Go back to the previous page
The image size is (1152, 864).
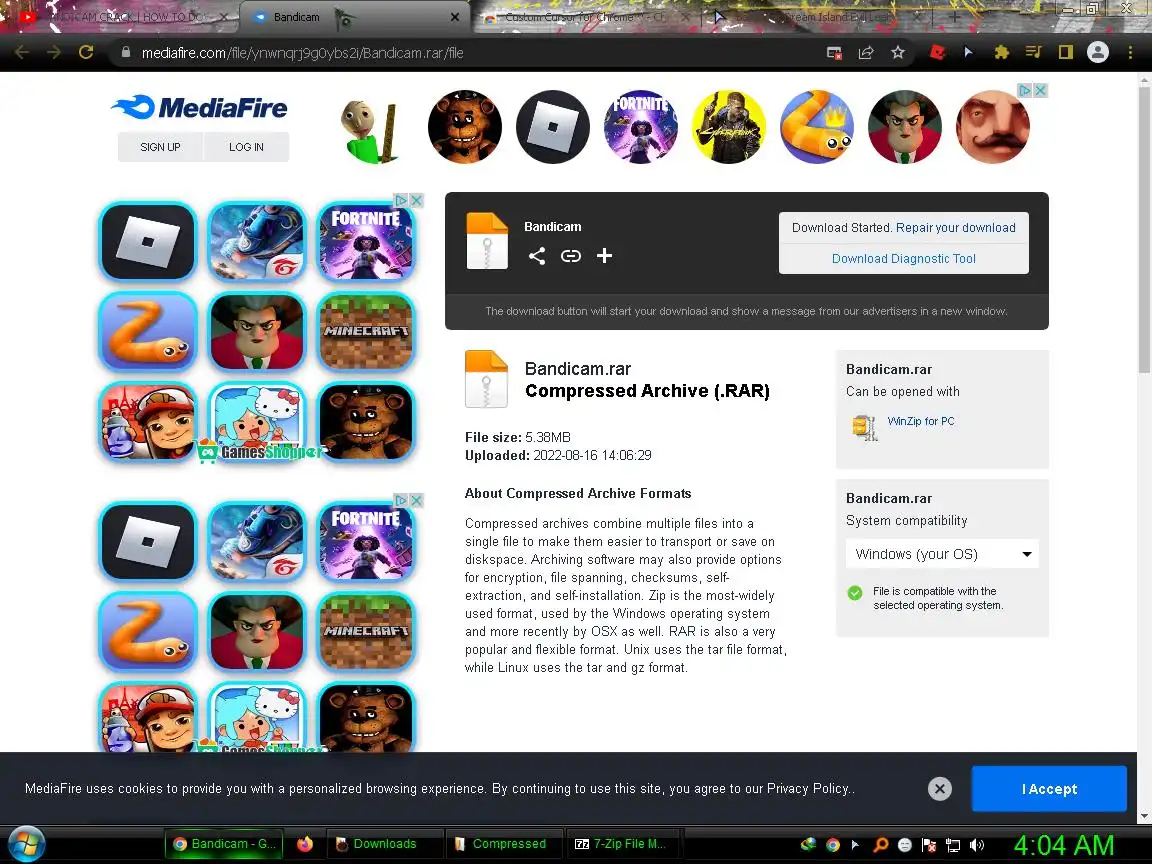point(22,52)
